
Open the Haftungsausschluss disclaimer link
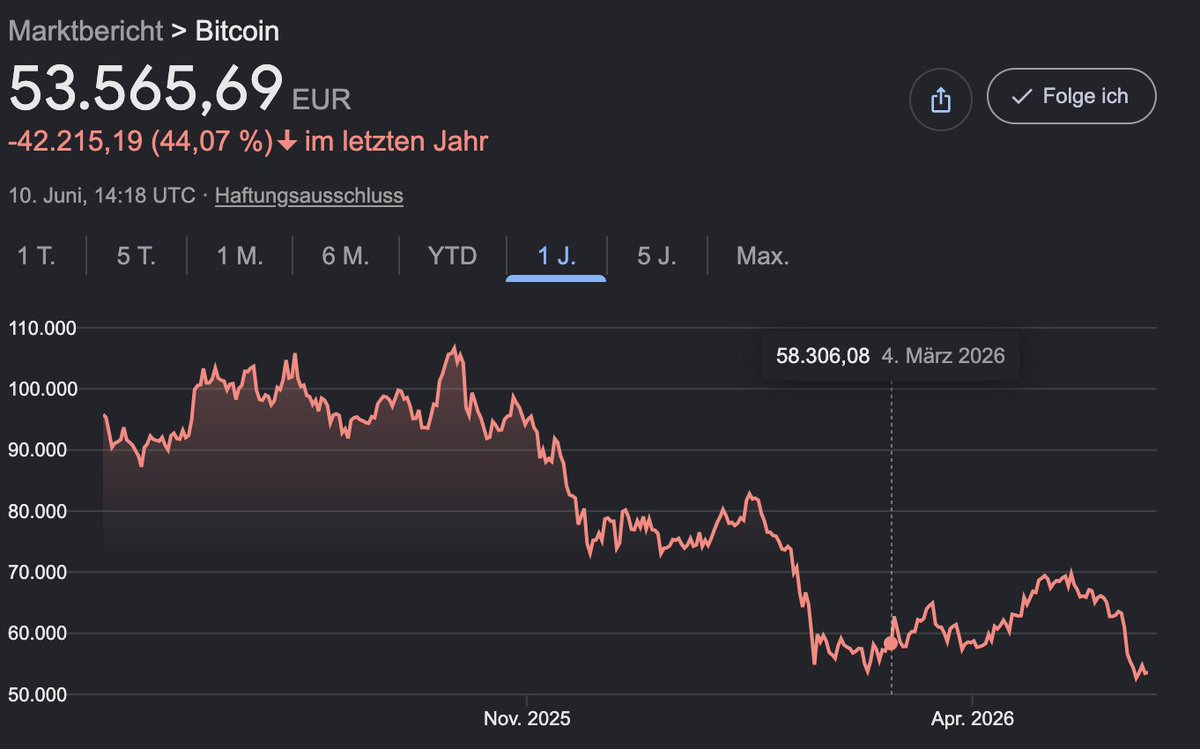click(309, 195)
